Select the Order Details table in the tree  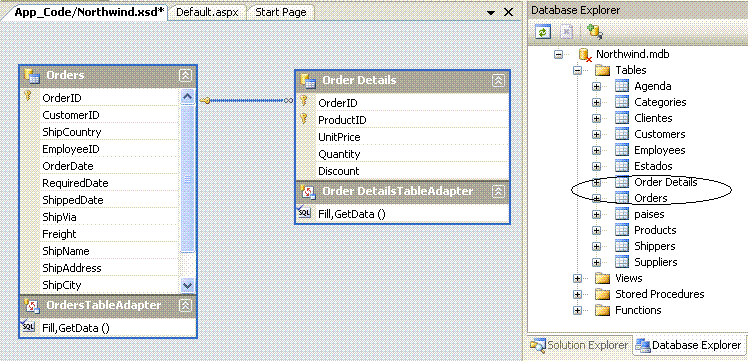(665, 182)
